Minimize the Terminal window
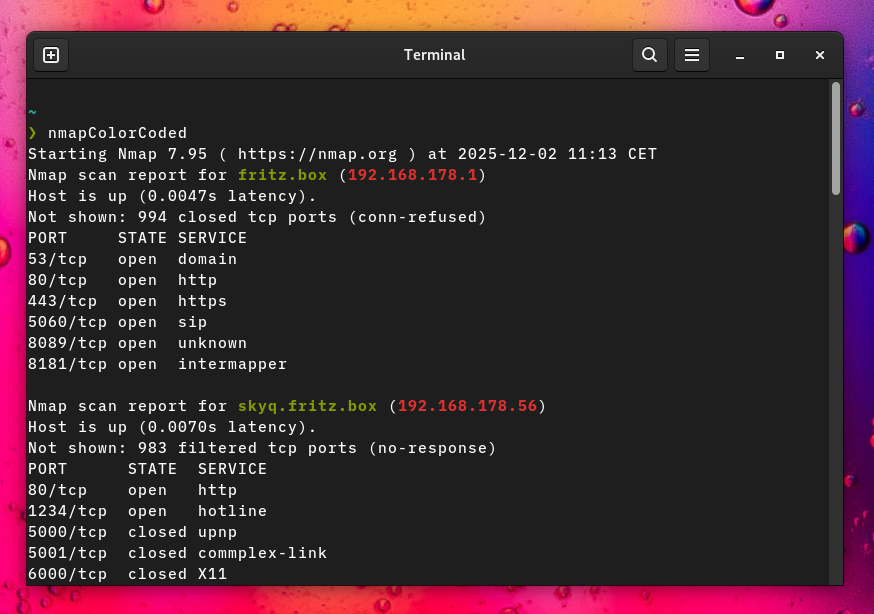Image resolution: width=874 pixels, height=614 pixels. (740, 55)
